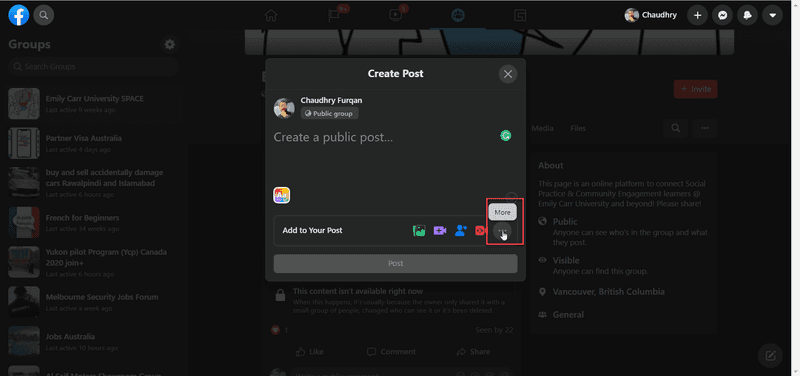Screen dimensions: 800x376
Task: Open the colorful Aa background picker
Action: 282,195
